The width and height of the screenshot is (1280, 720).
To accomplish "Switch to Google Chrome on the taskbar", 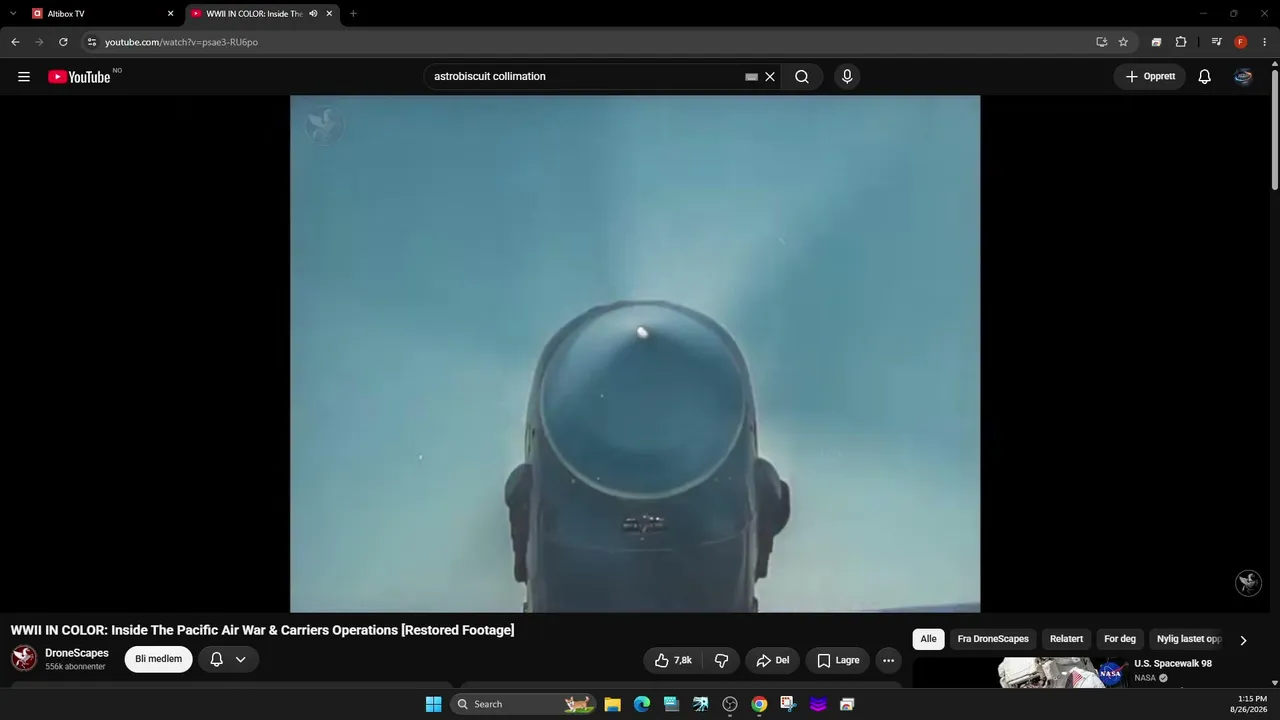I will (759, 704).
